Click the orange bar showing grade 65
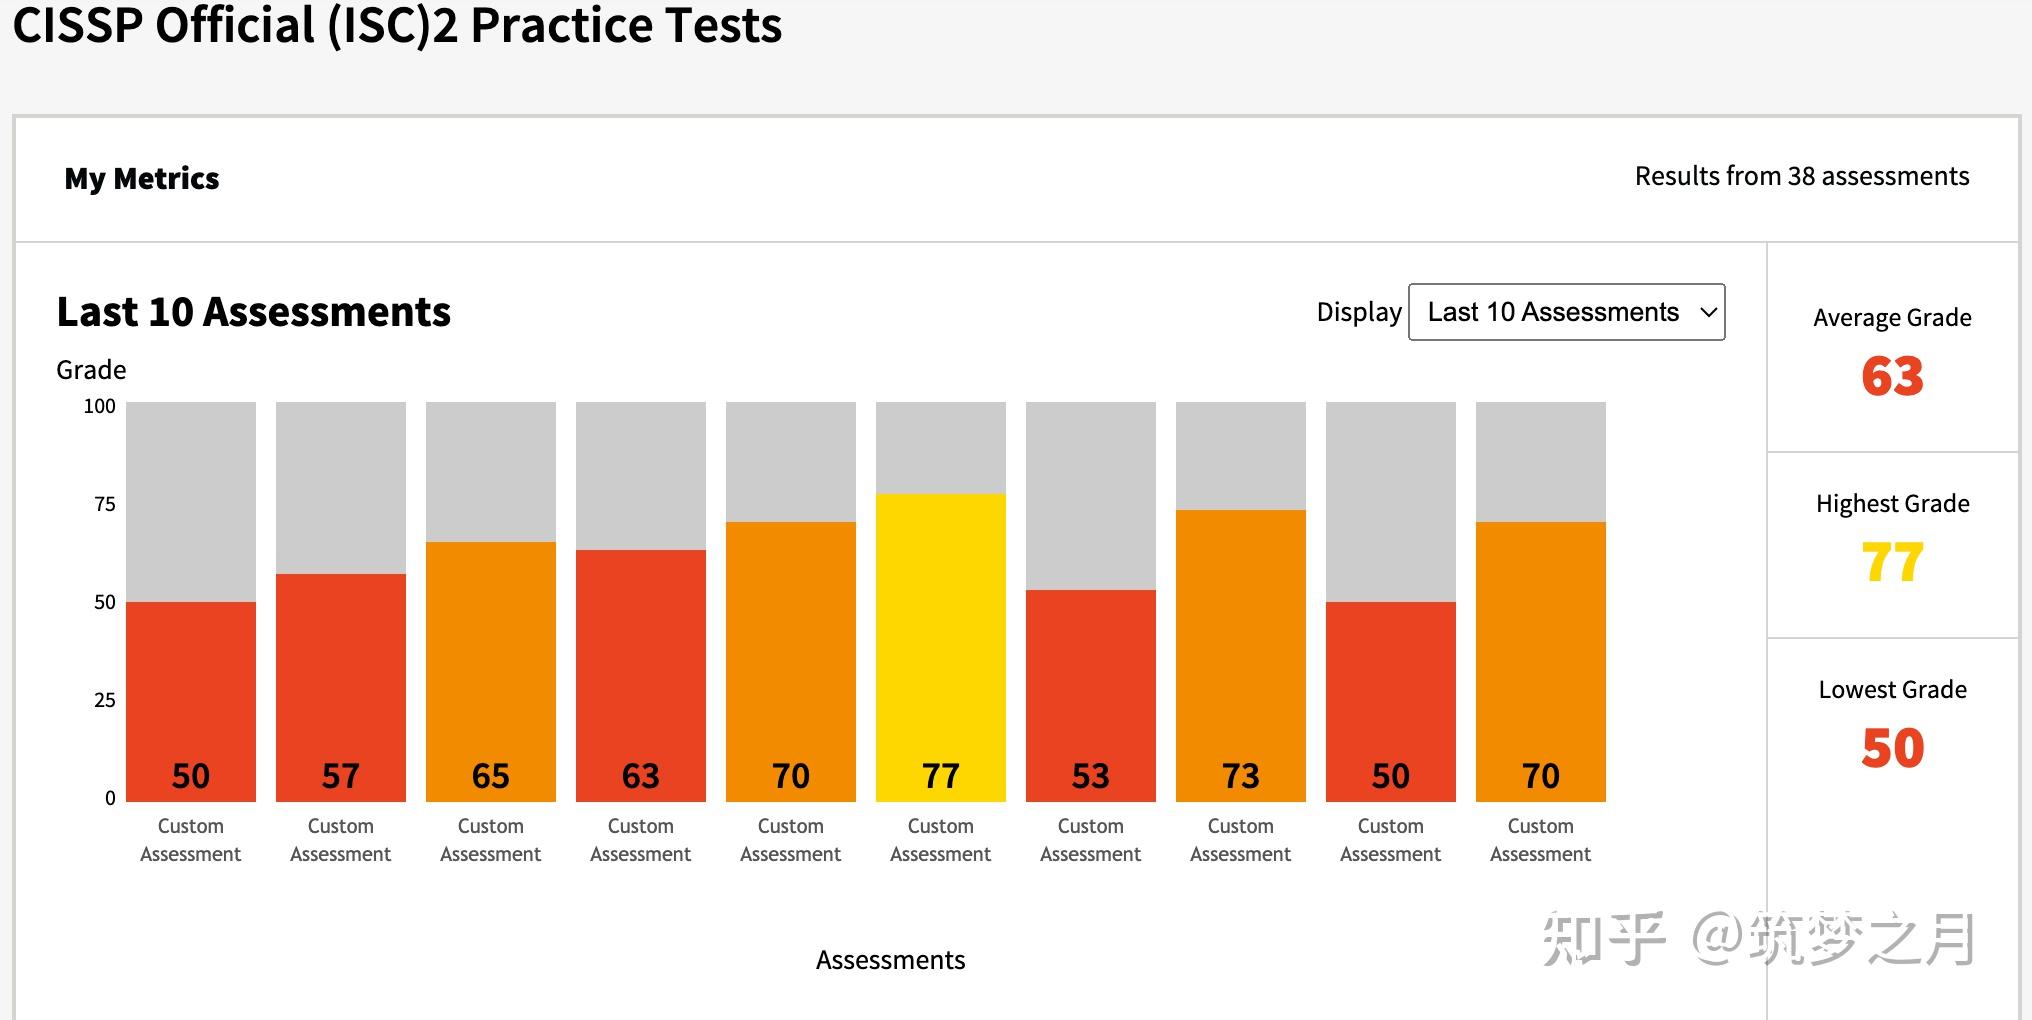 [490, 670]
